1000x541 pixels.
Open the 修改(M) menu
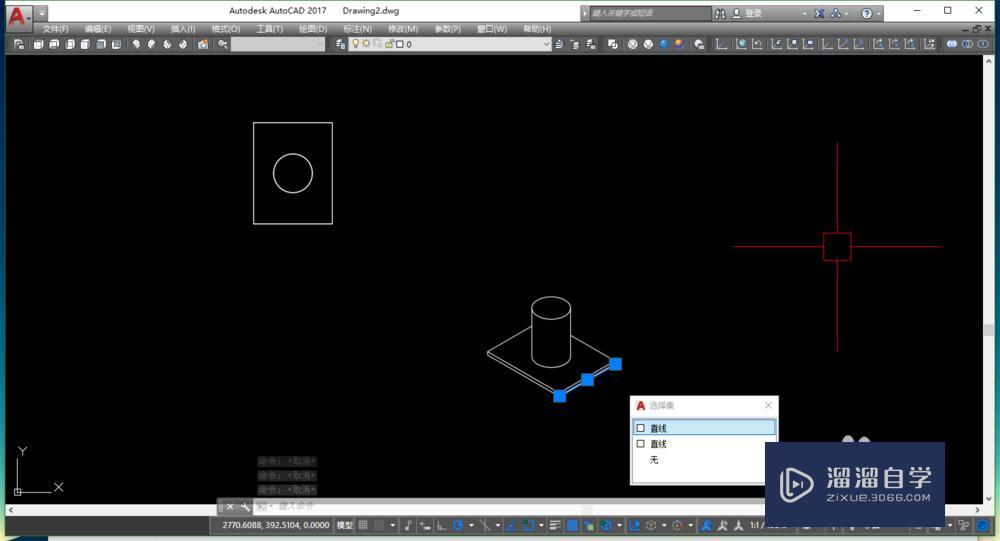point(402,29)
